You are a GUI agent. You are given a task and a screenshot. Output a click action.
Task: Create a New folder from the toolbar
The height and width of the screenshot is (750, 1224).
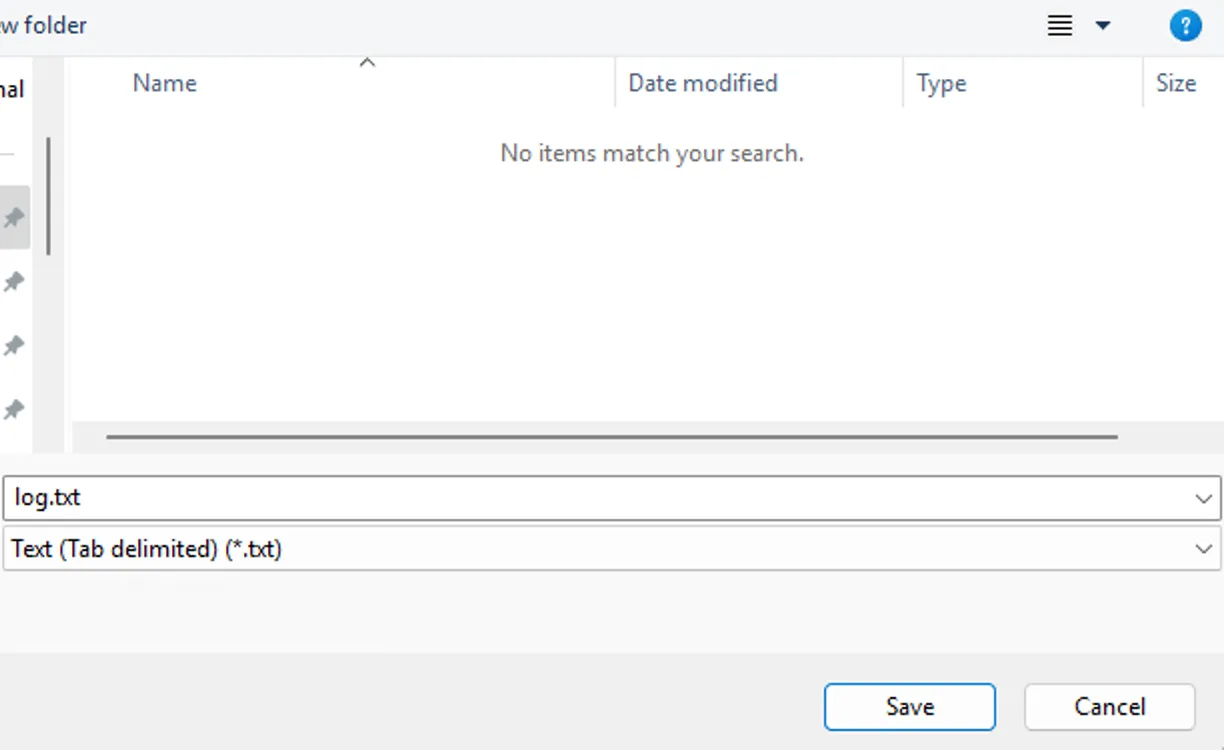point(43,25)
